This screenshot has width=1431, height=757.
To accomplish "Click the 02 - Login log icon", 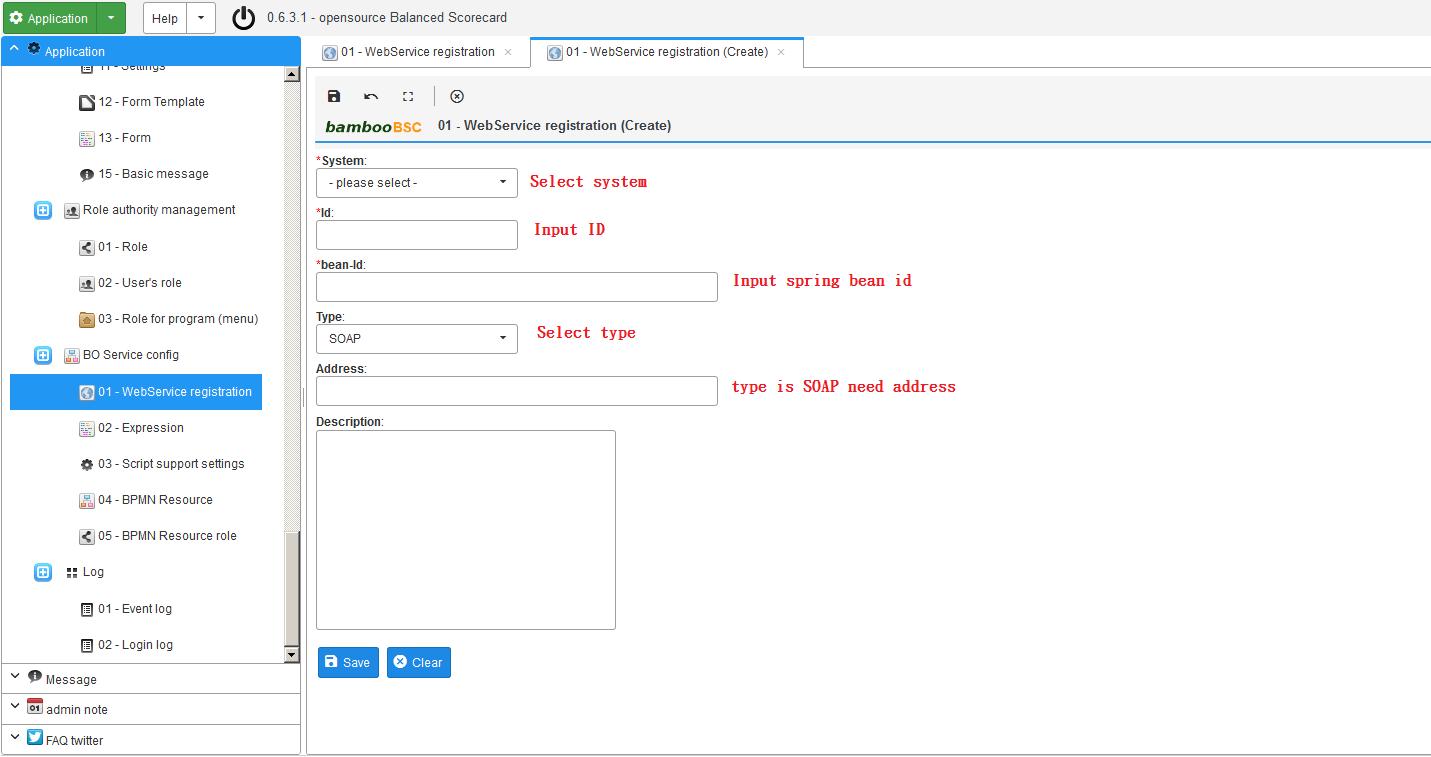I will 87,645.
